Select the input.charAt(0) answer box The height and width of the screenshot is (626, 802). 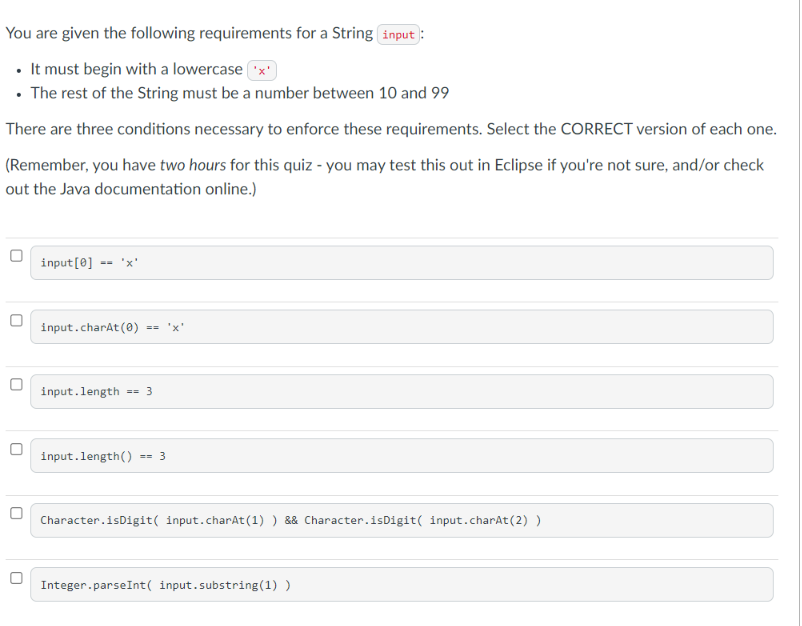[400, 326]
